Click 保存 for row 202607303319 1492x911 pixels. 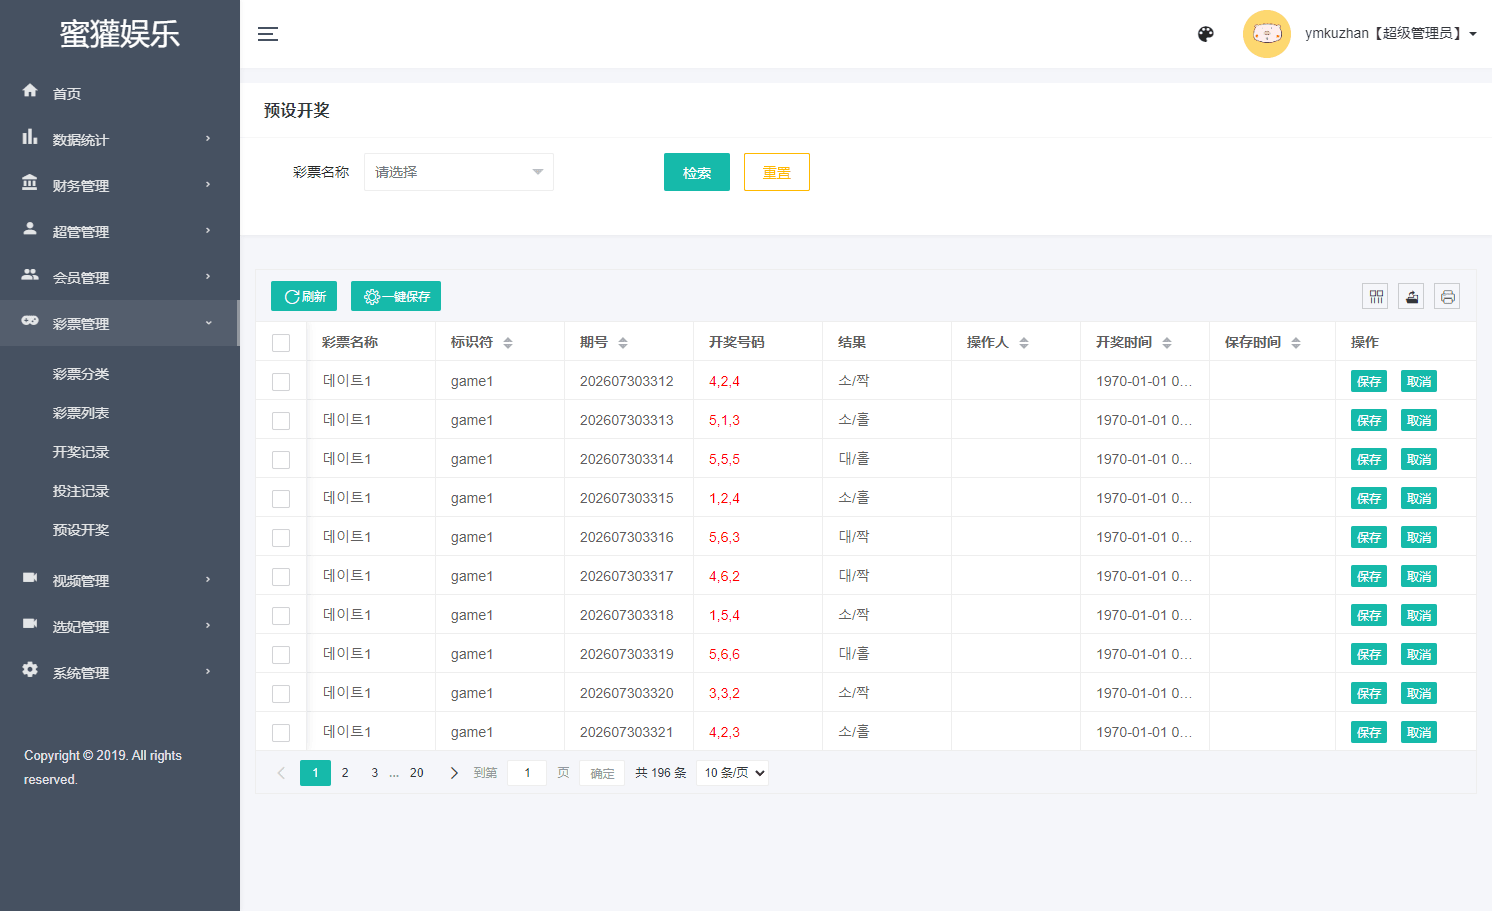1369,654
